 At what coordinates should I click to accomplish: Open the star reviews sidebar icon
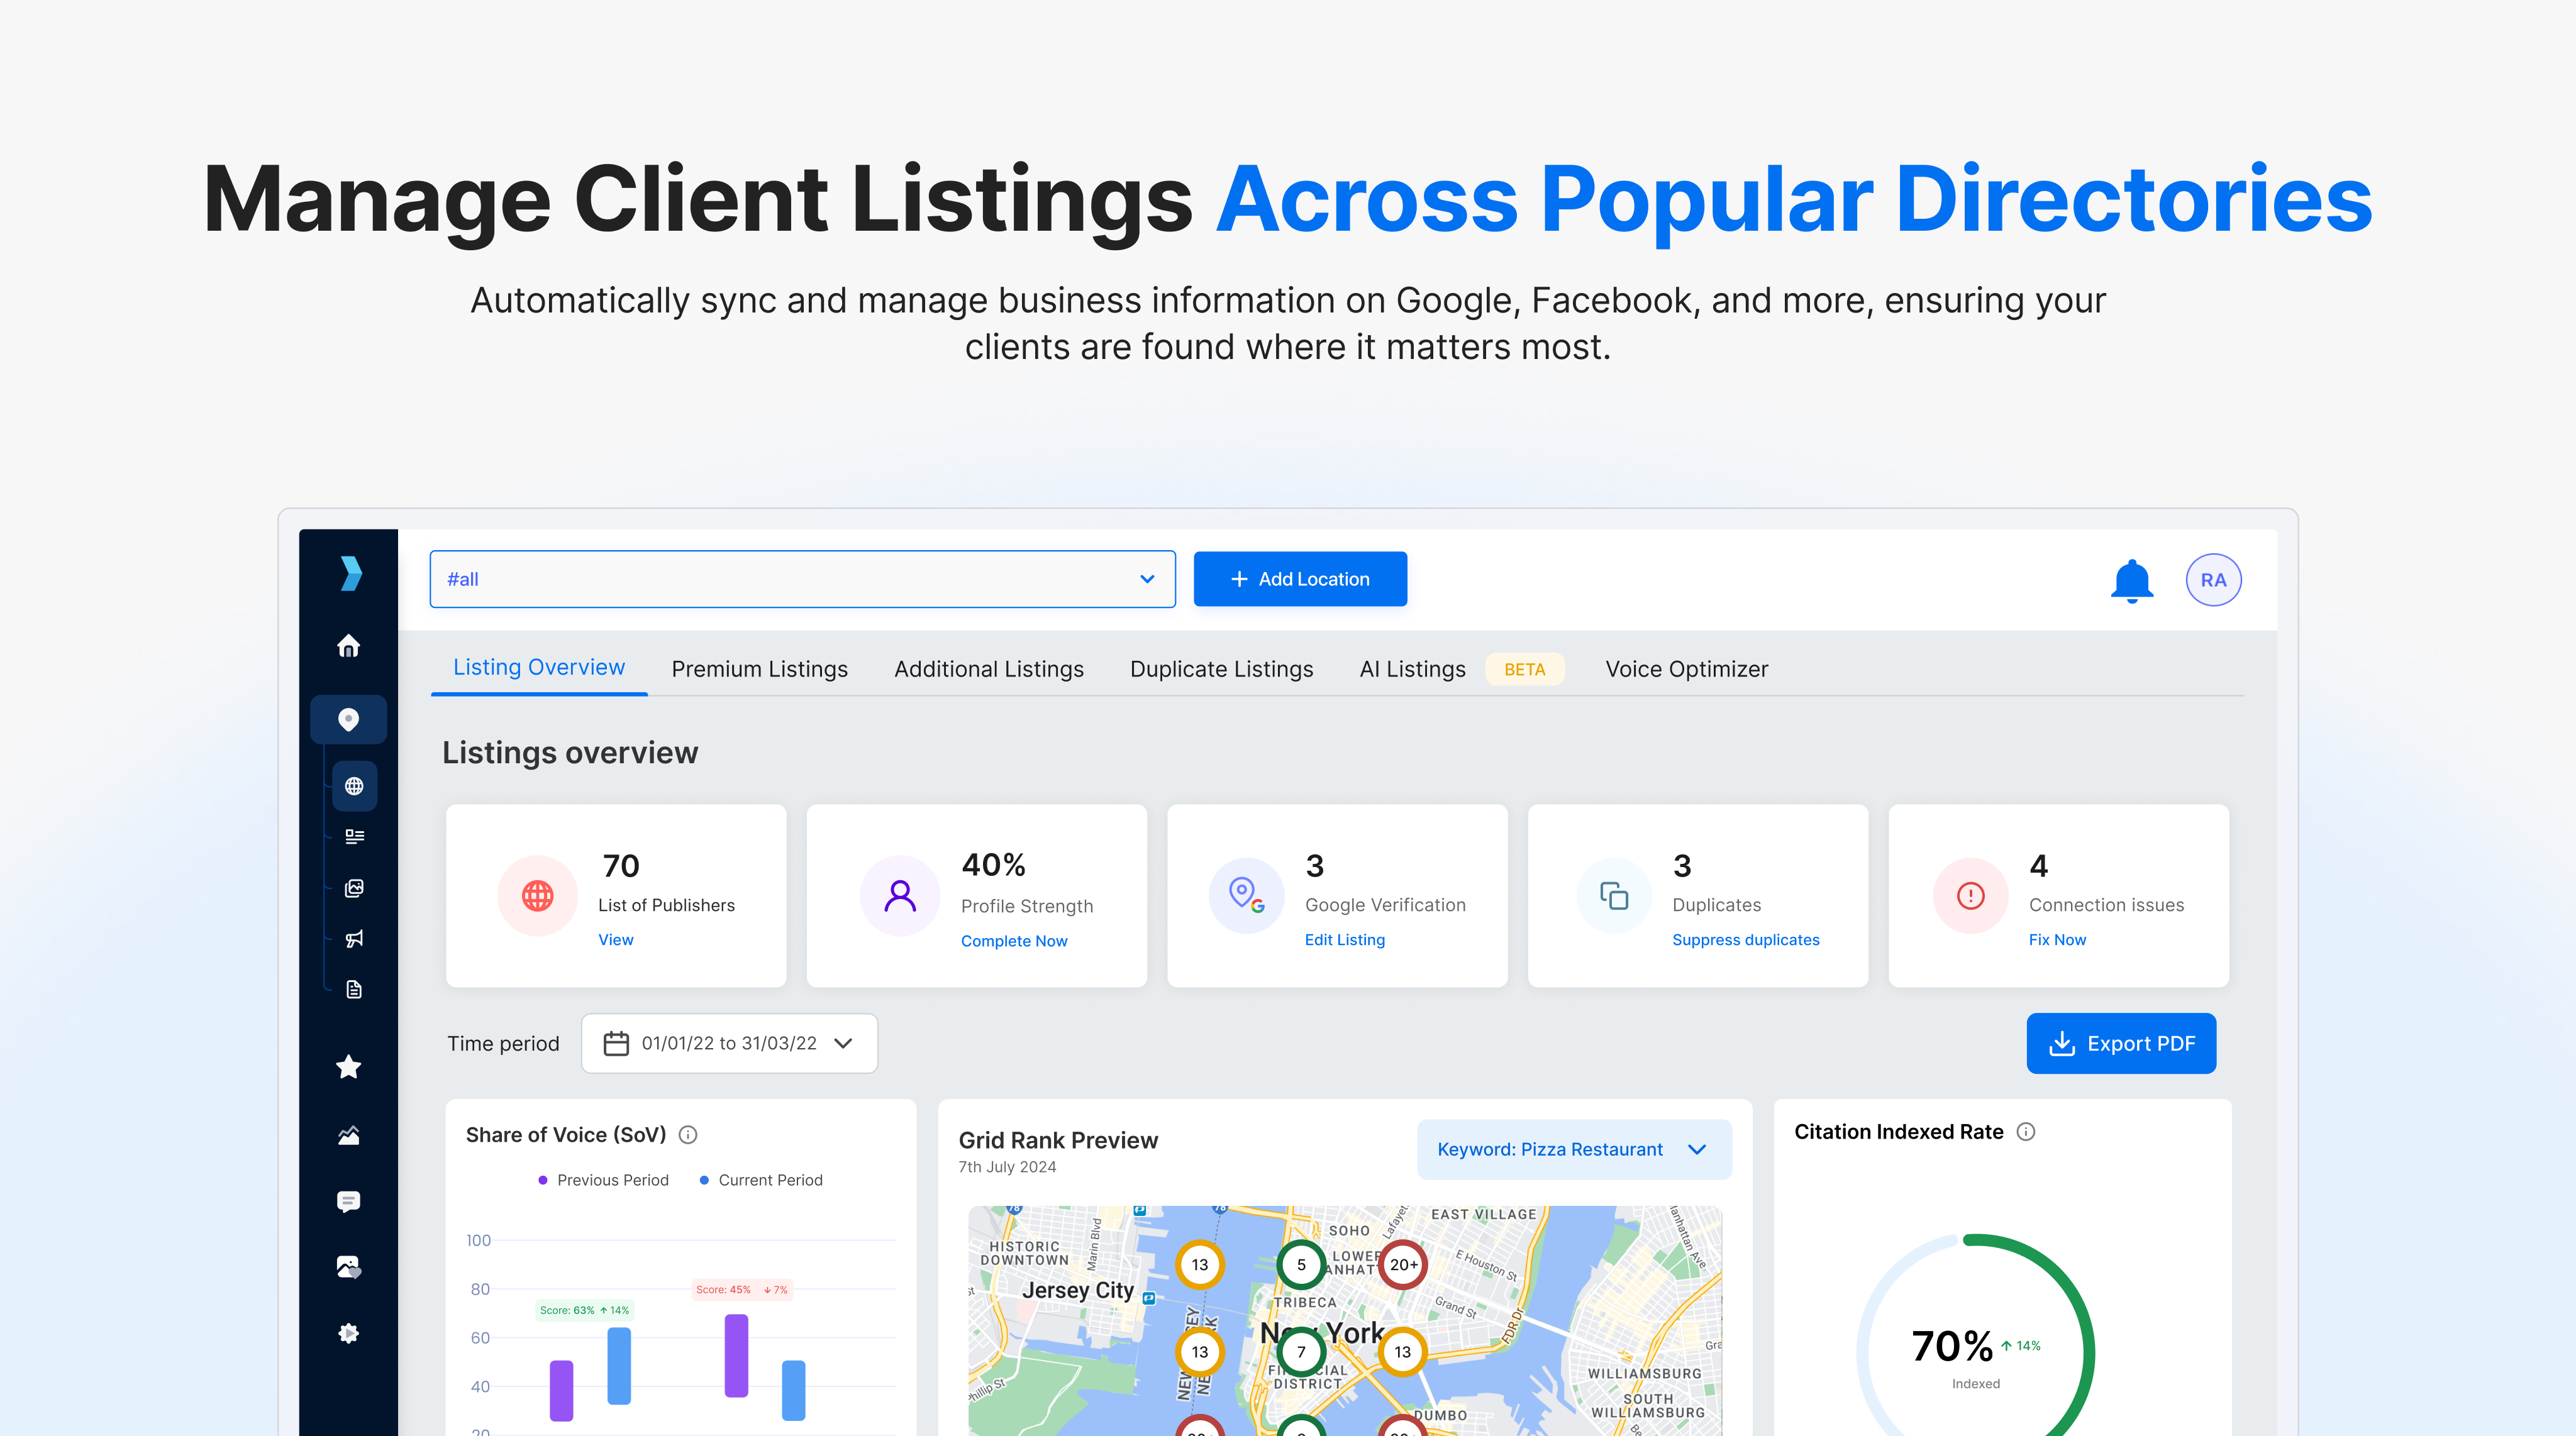pos(348,1067)
